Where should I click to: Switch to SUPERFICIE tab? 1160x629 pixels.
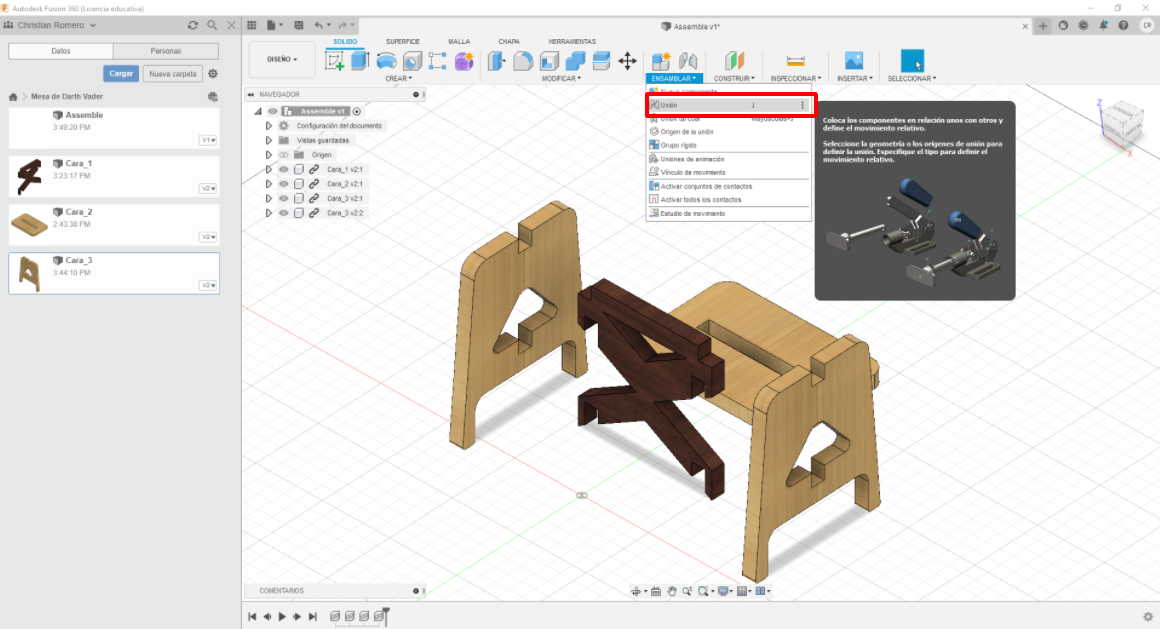(x=402, y=42)
